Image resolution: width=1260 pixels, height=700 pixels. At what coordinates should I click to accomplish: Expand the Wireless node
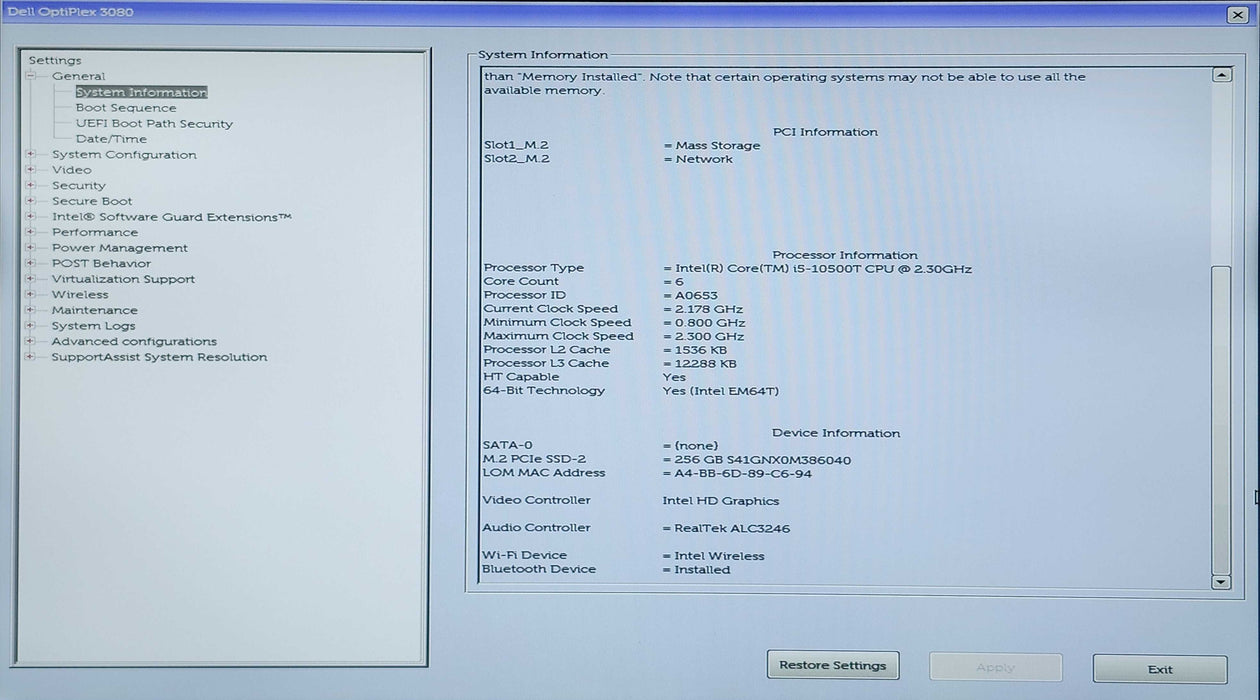pyautogui.click(x=31, y=295)
